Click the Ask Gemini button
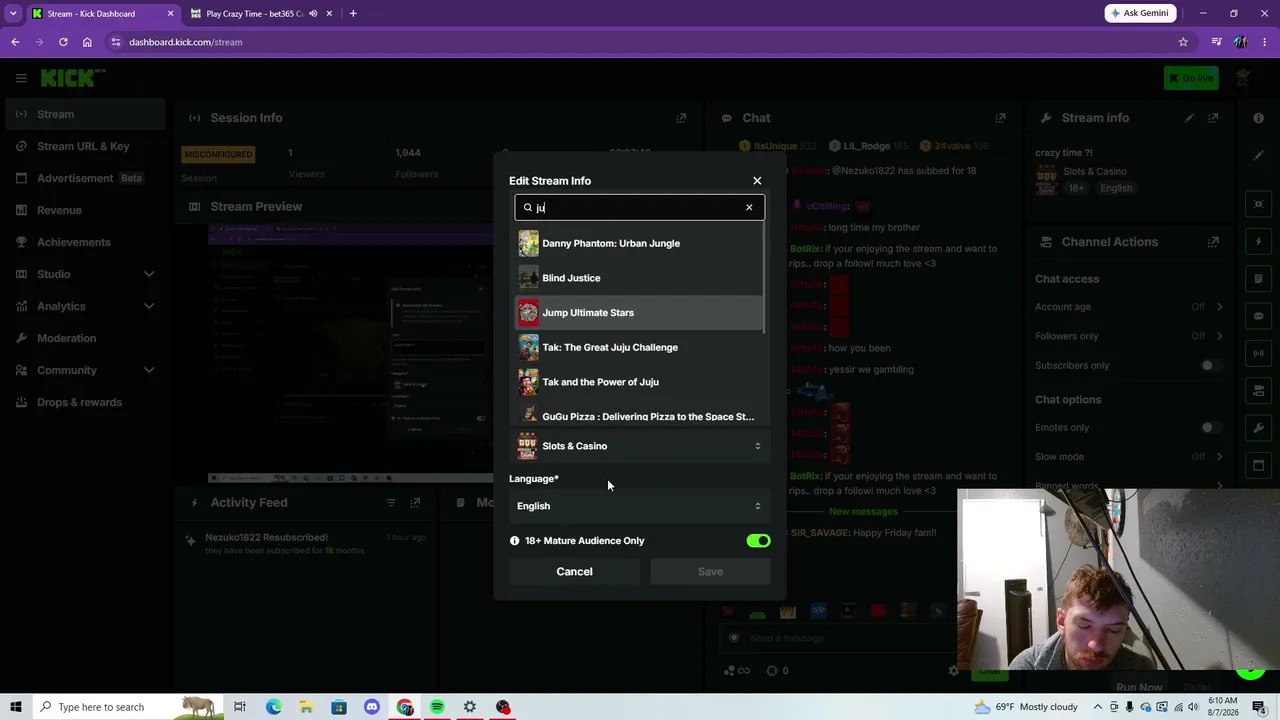1280x720 pixels. click(1139, 14)
